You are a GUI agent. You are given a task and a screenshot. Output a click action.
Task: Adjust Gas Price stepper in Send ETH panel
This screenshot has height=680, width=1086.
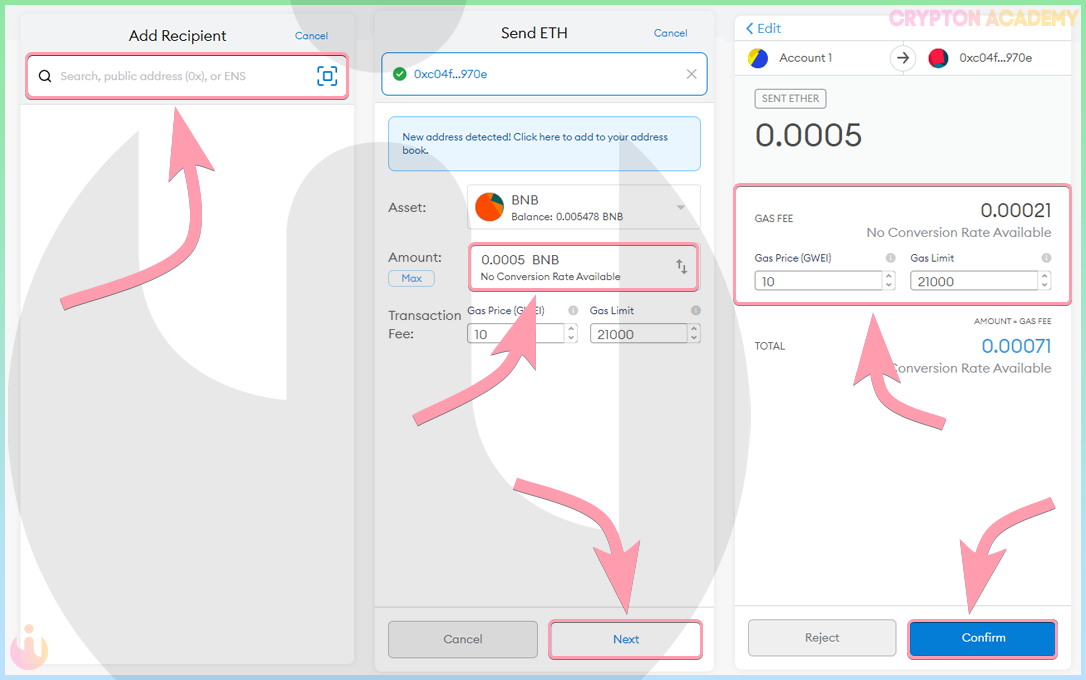pyautogui.click(x=571, y=334)
